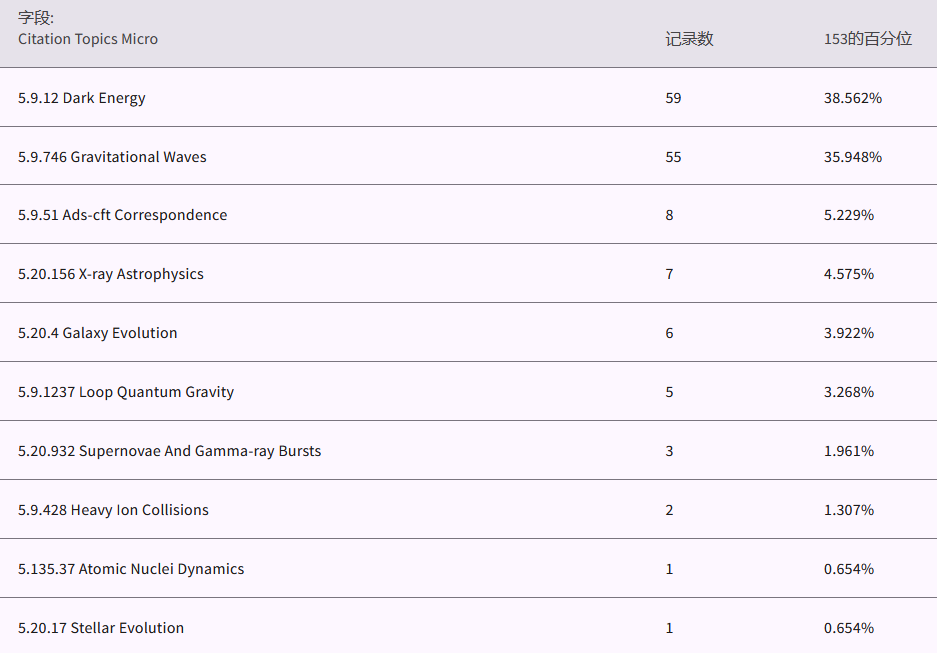
Task: Click the 153的百分位 column header
Action: click(x=867, y=39)
